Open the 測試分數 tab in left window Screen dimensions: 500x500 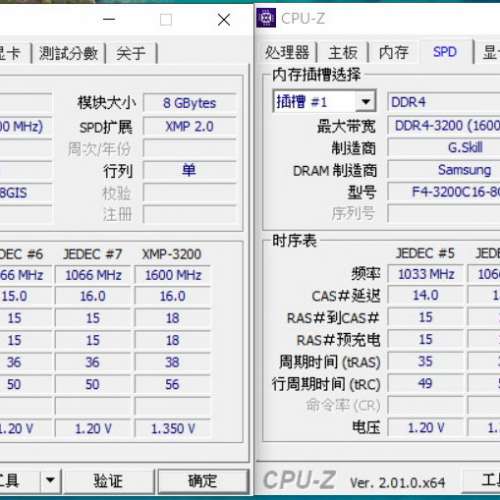point(69,53)
